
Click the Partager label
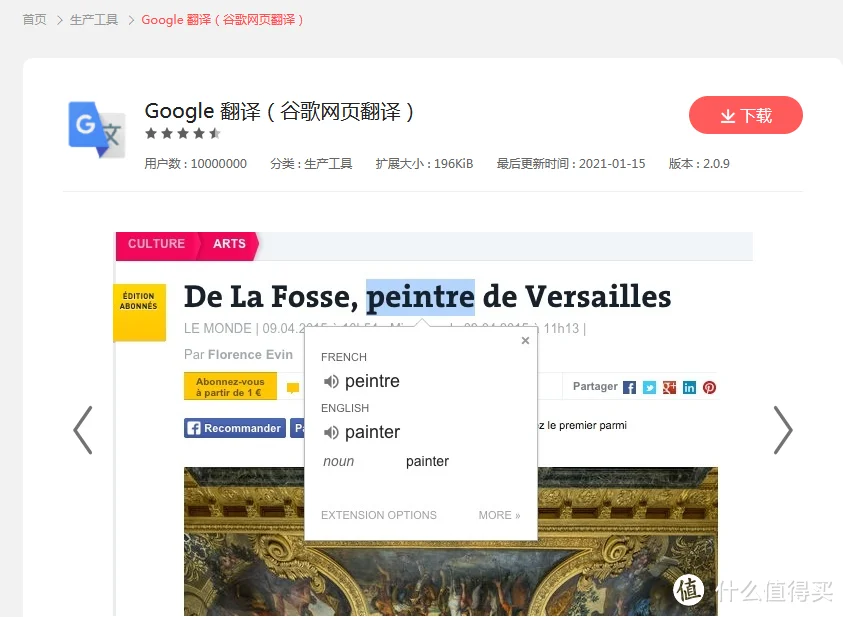point(595,386)
